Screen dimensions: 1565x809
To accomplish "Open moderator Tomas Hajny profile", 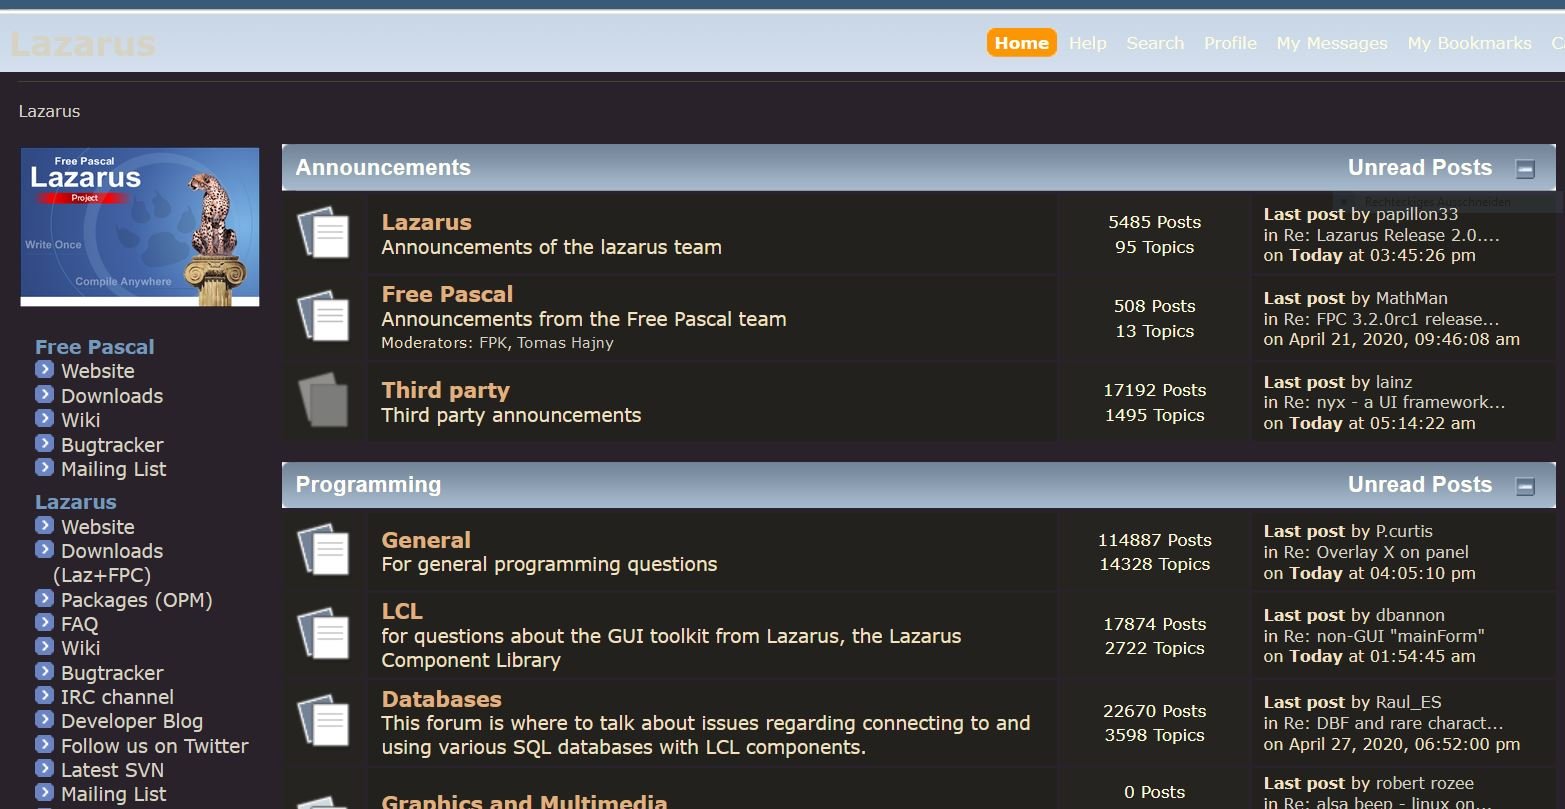I will tap(565, 343).
